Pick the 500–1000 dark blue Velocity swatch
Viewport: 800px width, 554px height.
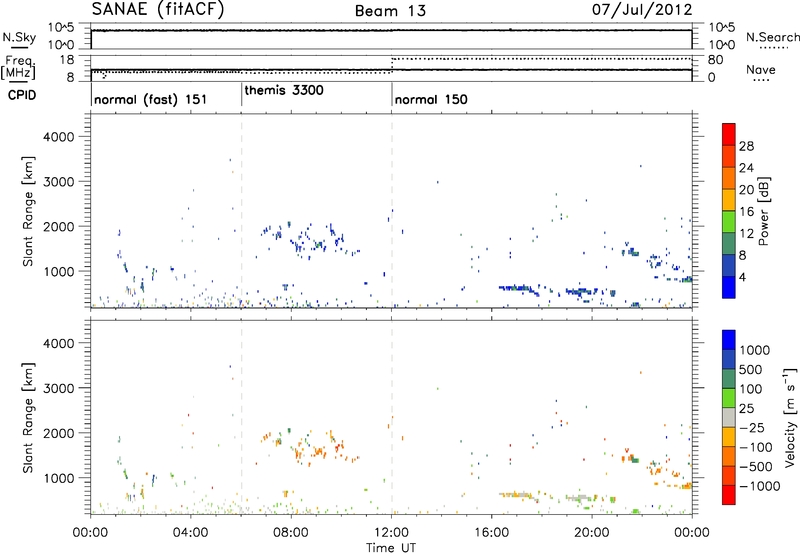click(x=729, y=359)
